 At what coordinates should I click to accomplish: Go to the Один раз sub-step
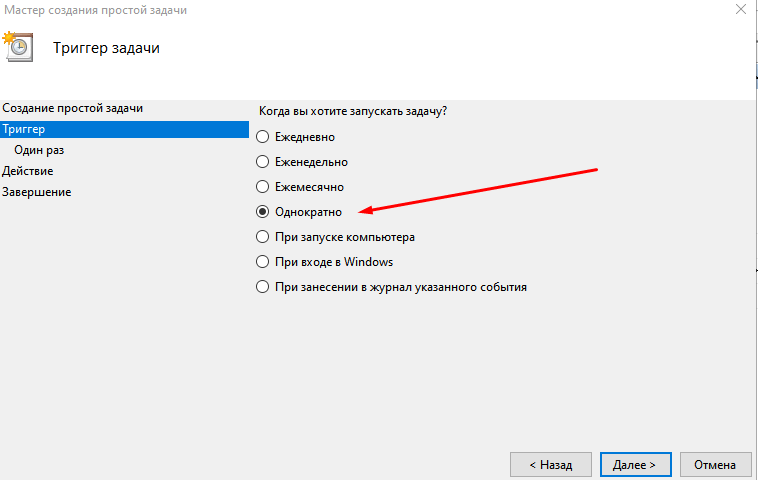tap(39, 150)
